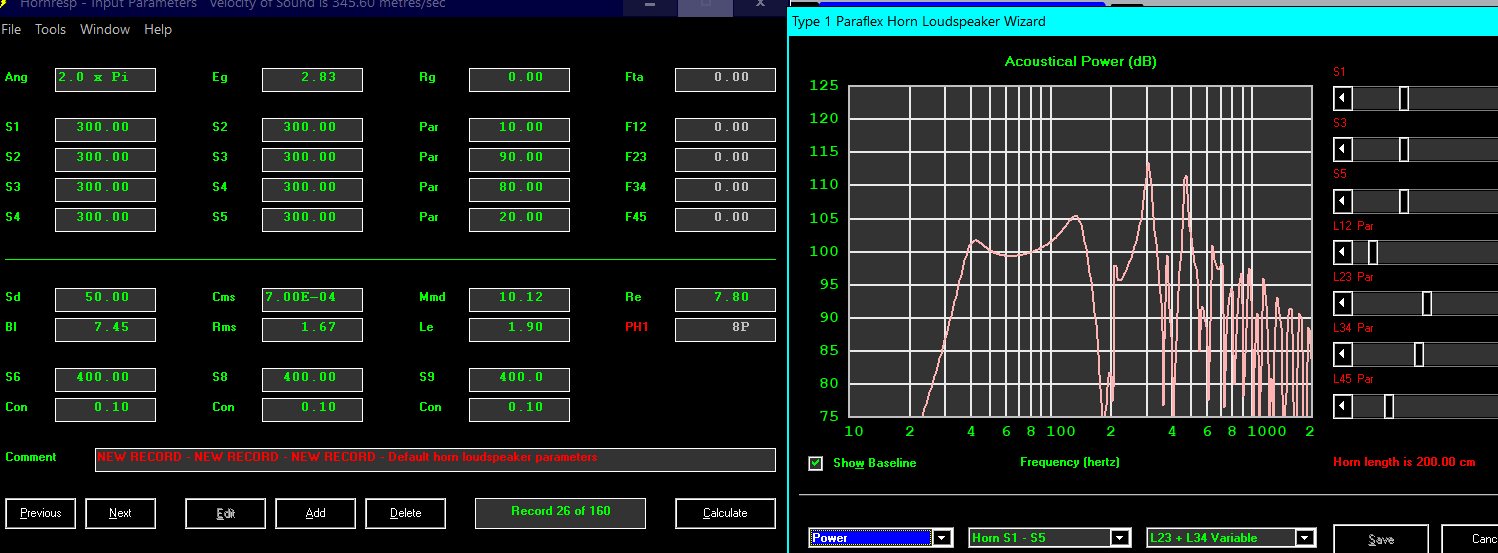The height and width of the screenshot is (553, 1498).
Task: Click the left arrow of the L34 slider
Action: pos(1343,355)
